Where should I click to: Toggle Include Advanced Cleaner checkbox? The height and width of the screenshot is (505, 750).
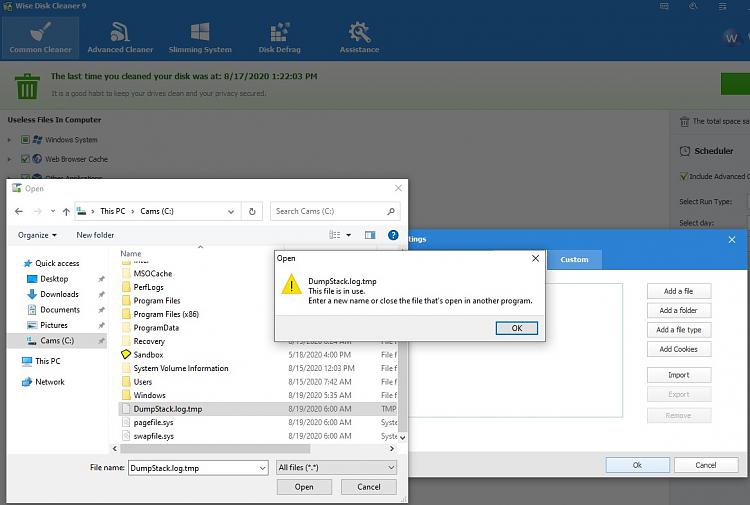point(684,176)
